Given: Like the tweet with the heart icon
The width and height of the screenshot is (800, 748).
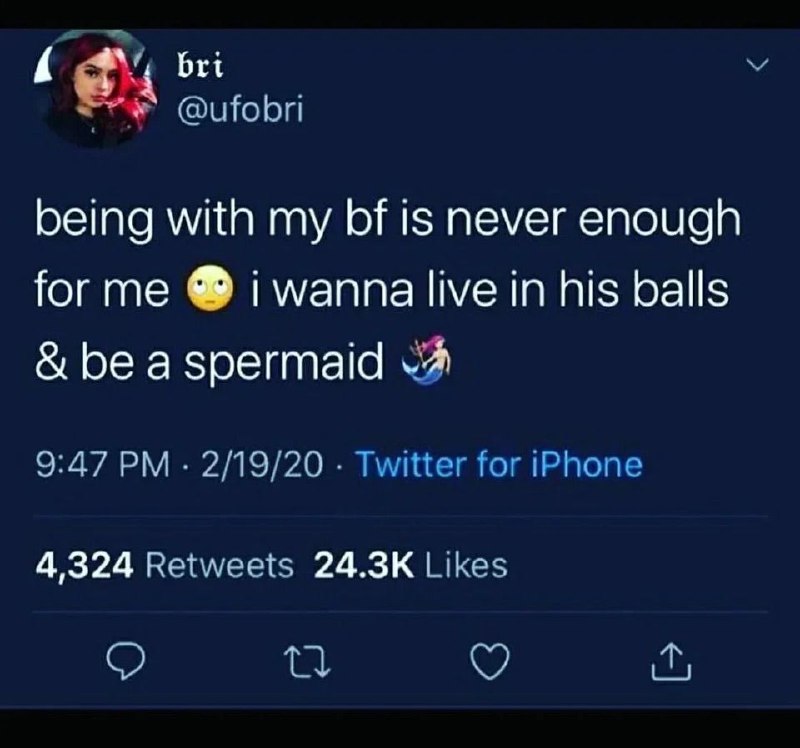Looking at the screenshot, I should point(490,661).
